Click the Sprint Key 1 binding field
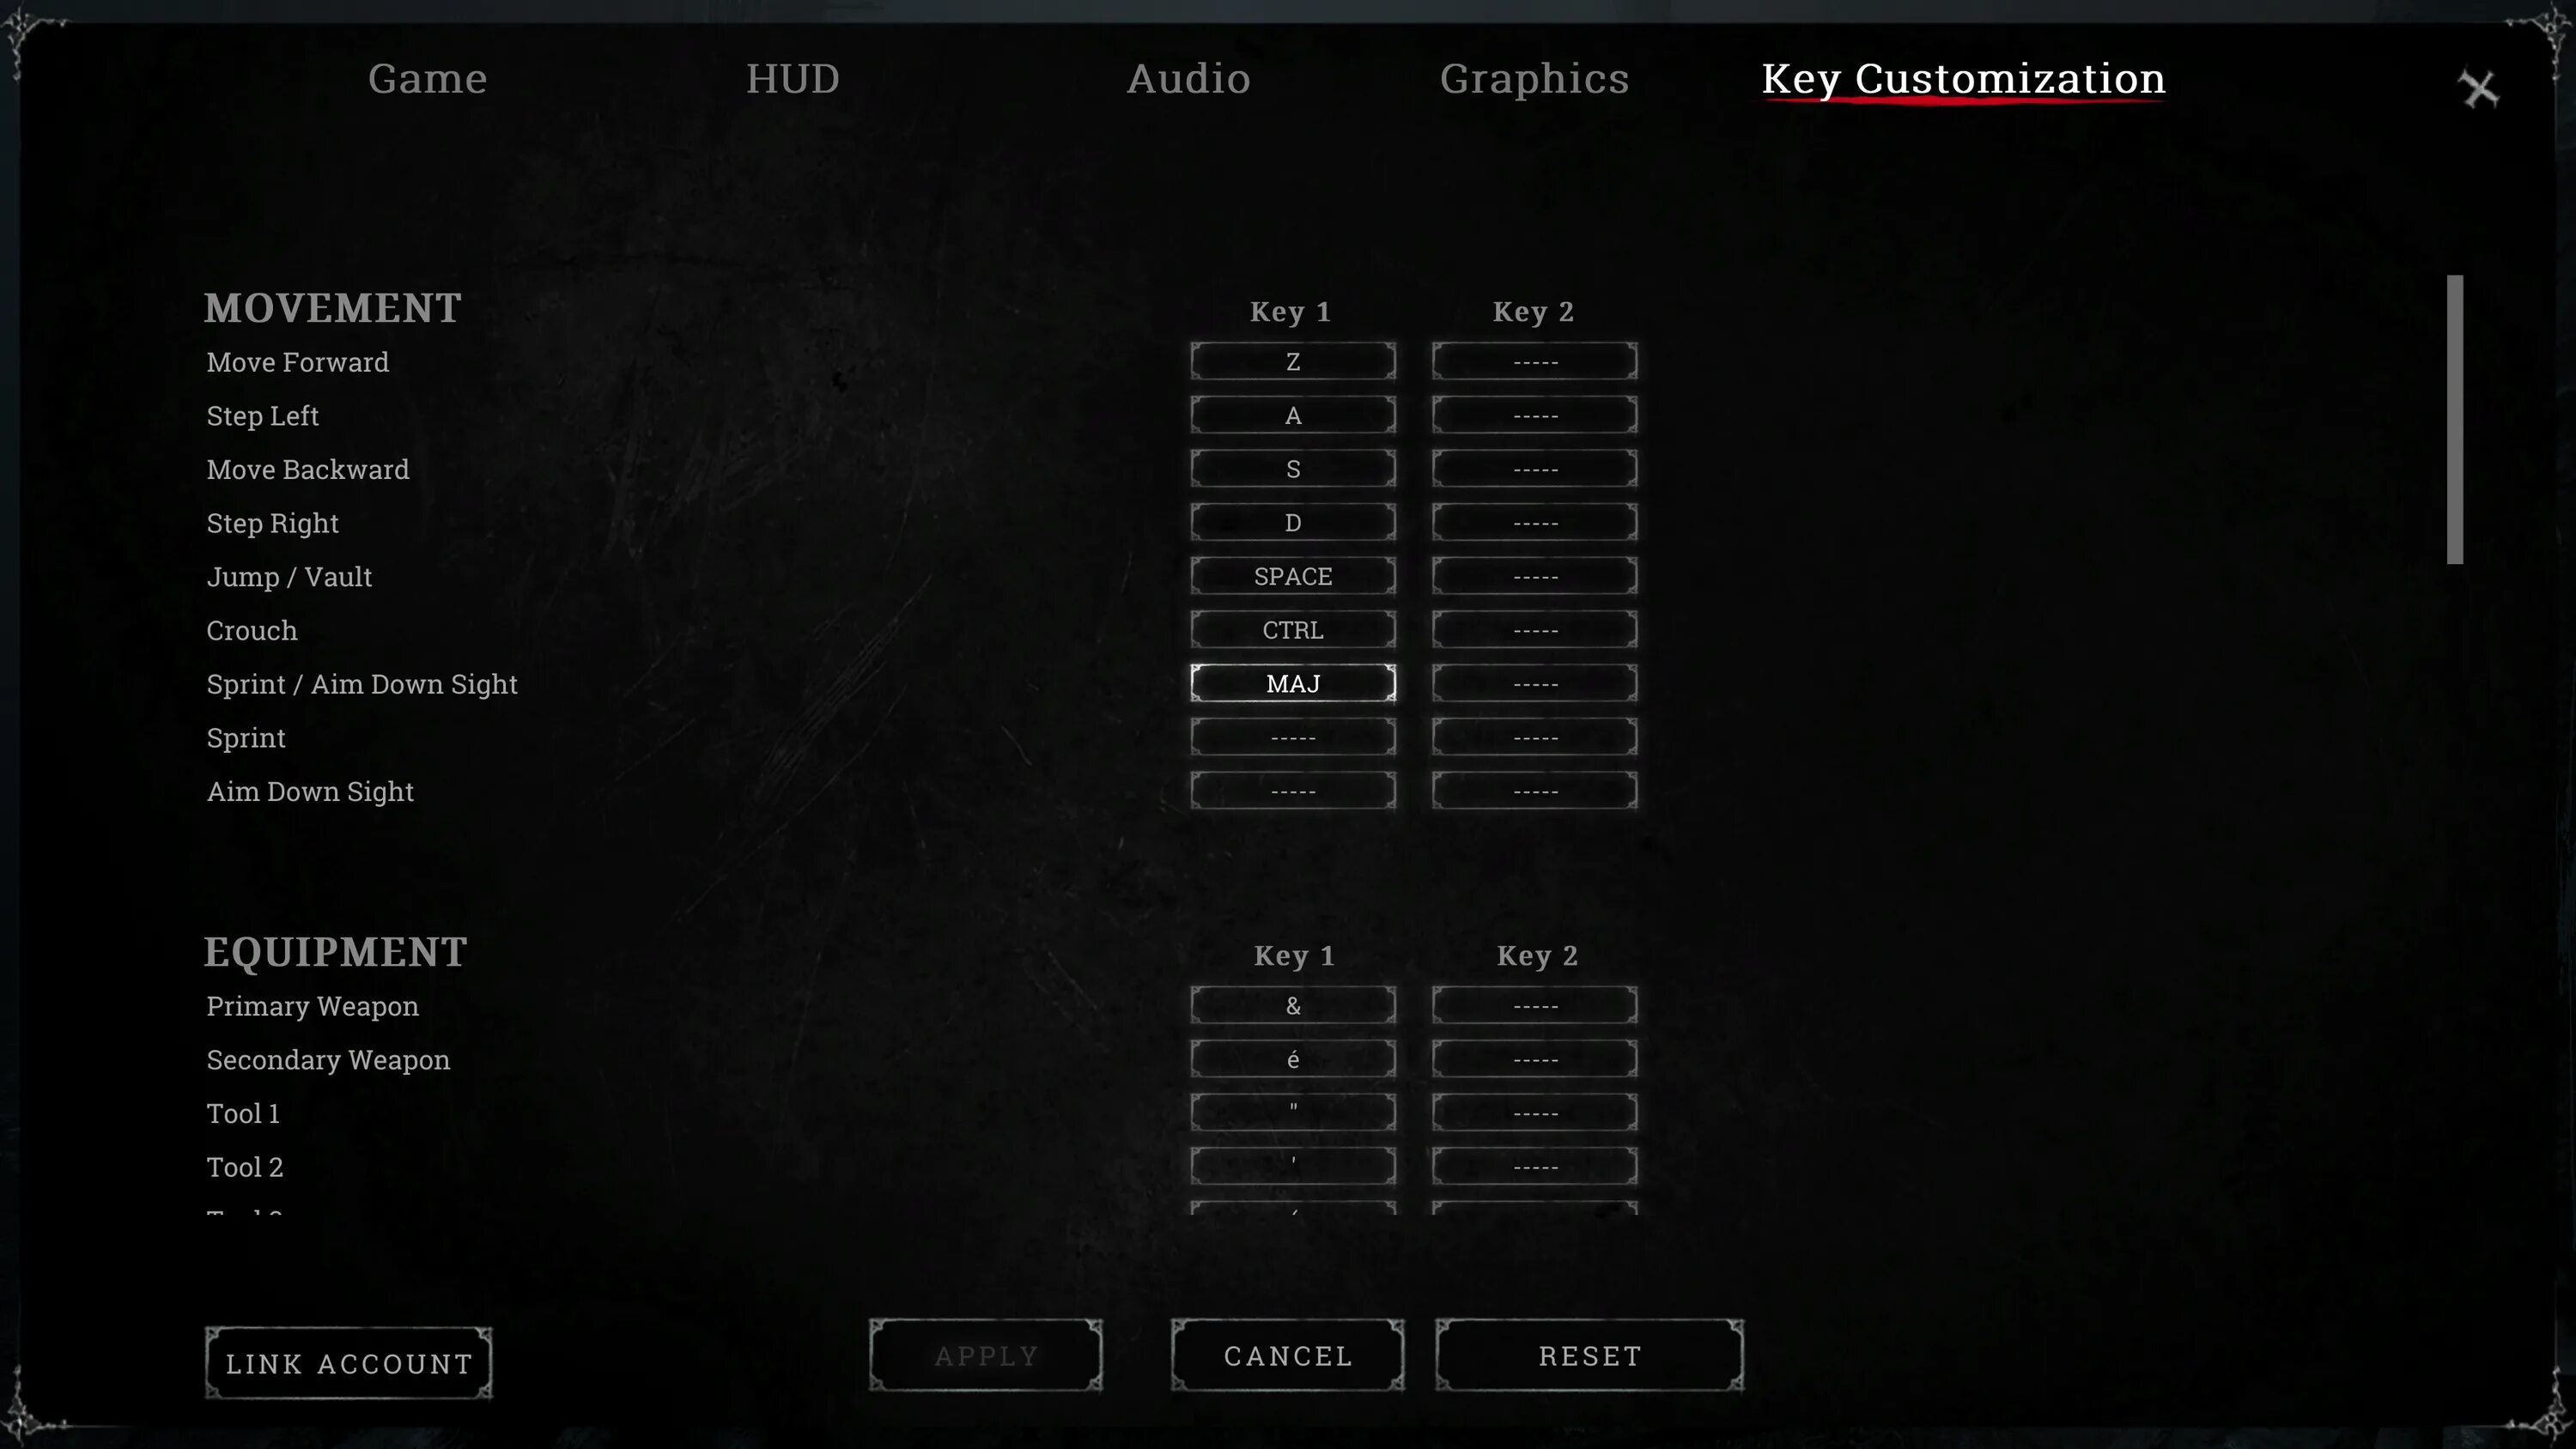The width and height of the screenshot is (2576, 1449). click(1291, 736)
